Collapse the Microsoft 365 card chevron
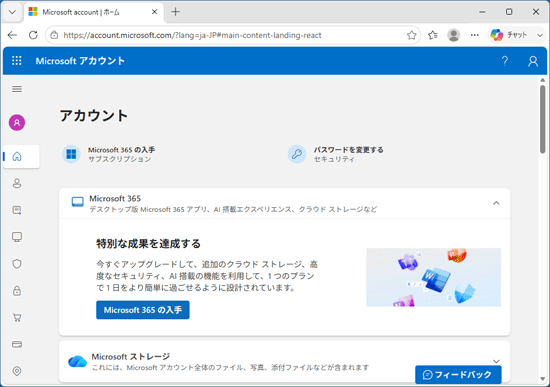This screenshot has width=550, height=387. pos(496,203)
